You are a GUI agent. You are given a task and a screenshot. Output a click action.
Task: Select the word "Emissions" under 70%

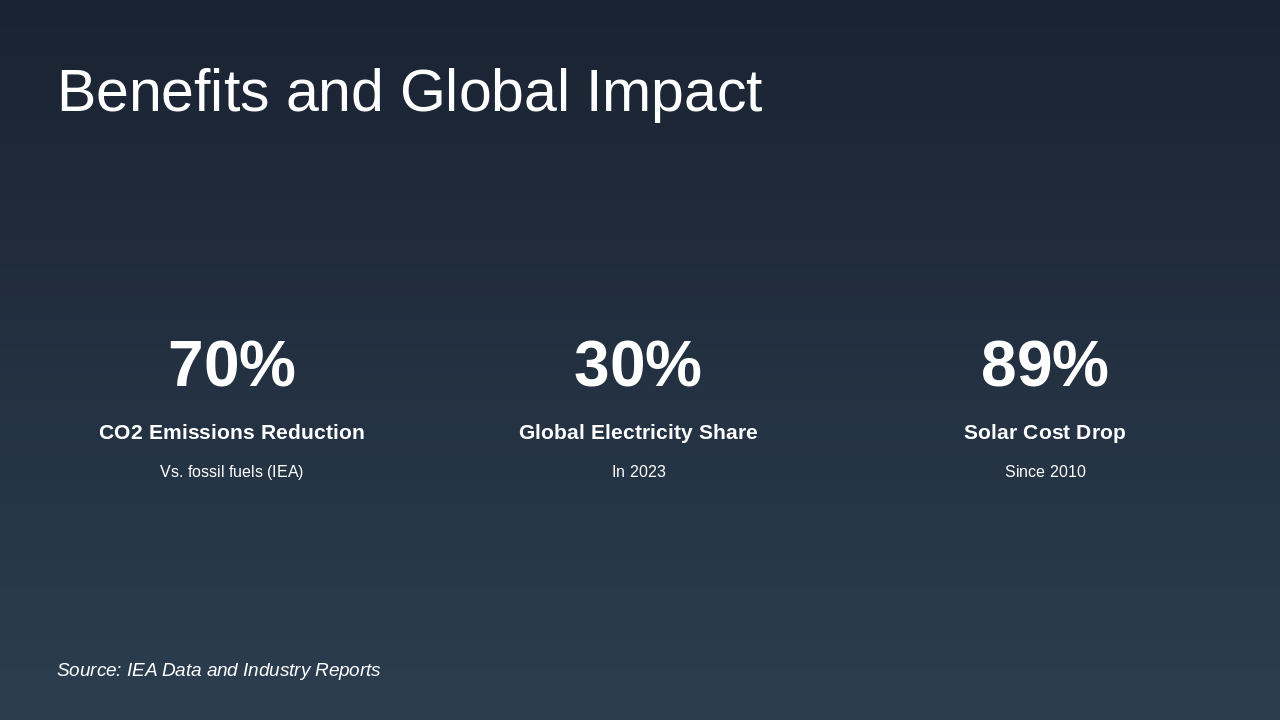tap(202, 432)
